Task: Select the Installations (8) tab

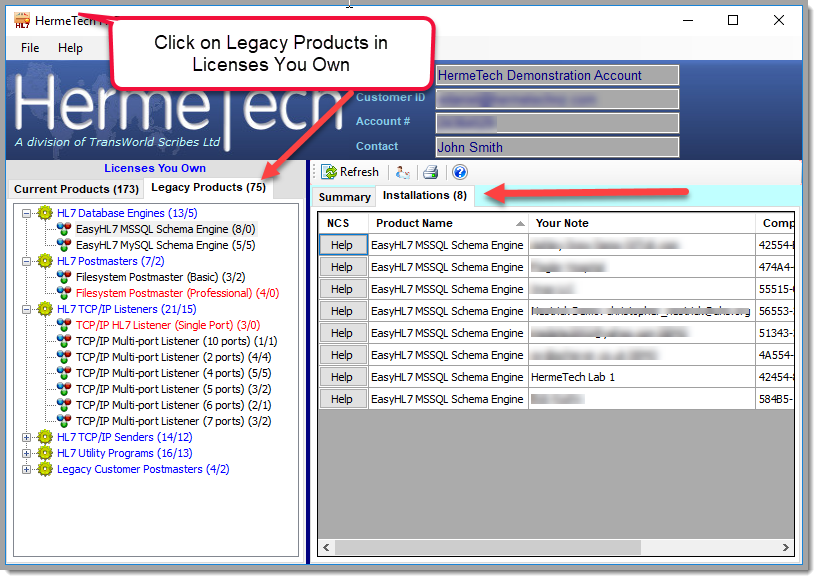Action: (425, 195)
